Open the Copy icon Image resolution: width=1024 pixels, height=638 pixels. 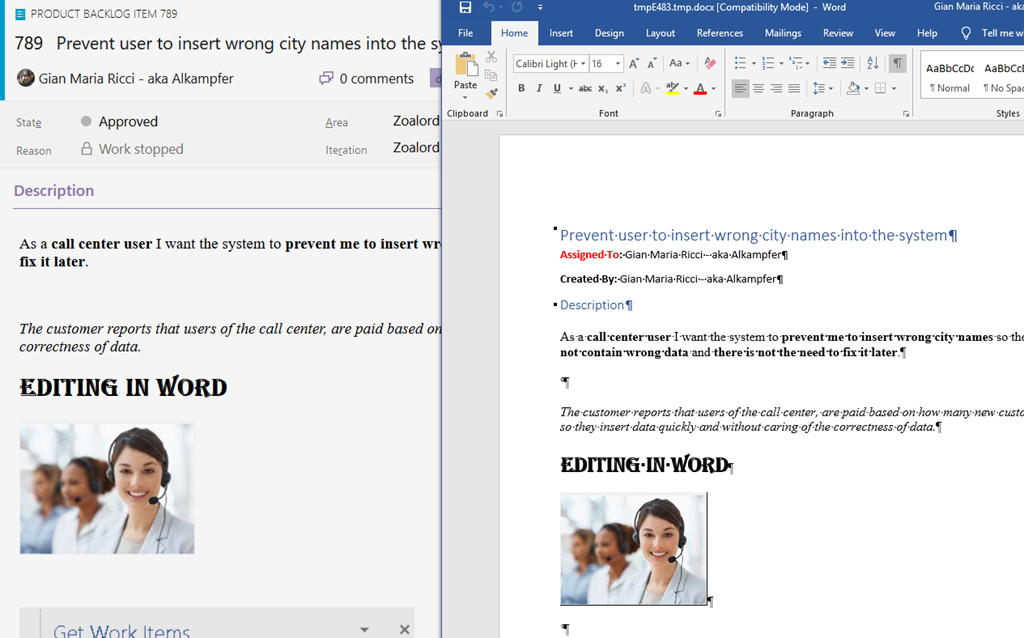click(x=490, y=73)
